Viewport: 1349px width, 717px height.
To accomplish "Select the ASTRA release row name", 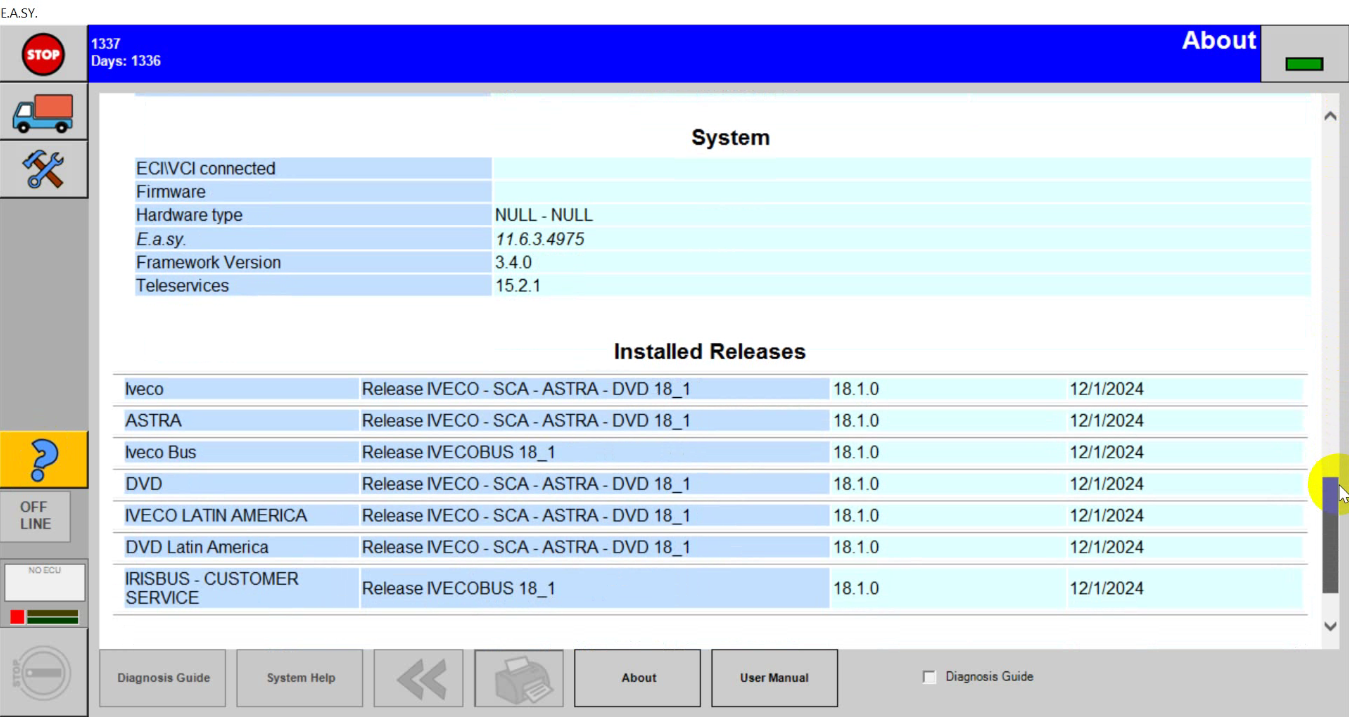I will [x=153, y=421].
